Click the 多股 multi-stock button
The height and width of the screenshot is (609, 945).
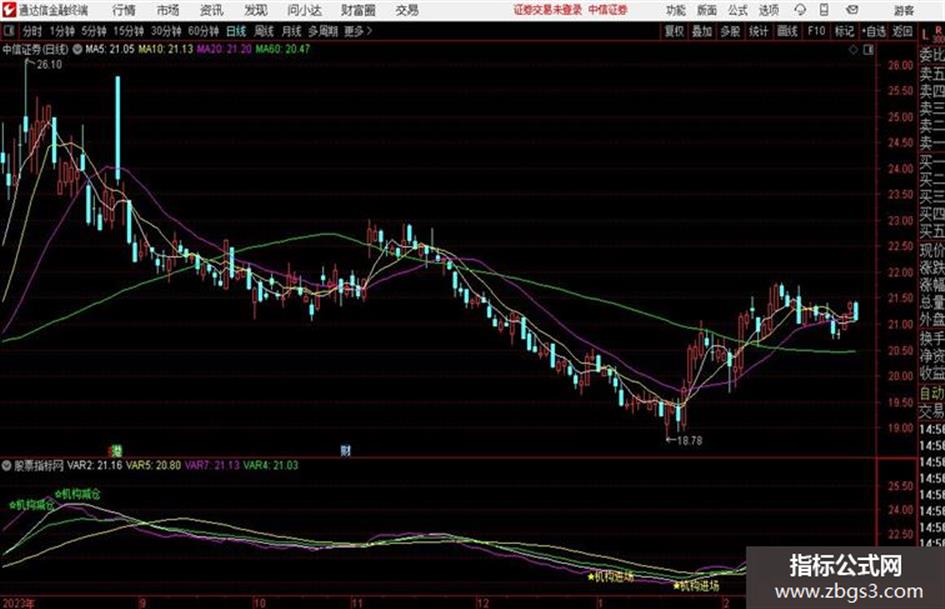pyautogui.click(x=730, y=31)
